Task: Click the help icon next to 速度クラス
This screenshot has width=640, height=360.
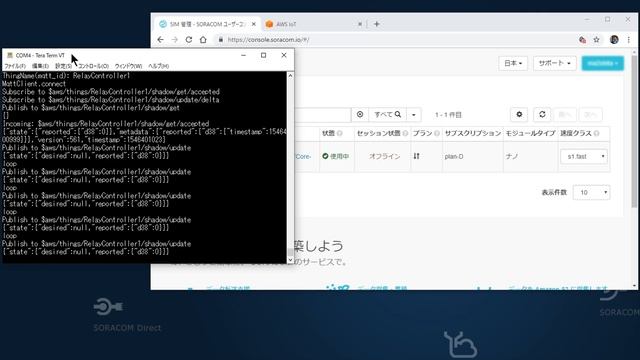Action: [x=596, y=133]
